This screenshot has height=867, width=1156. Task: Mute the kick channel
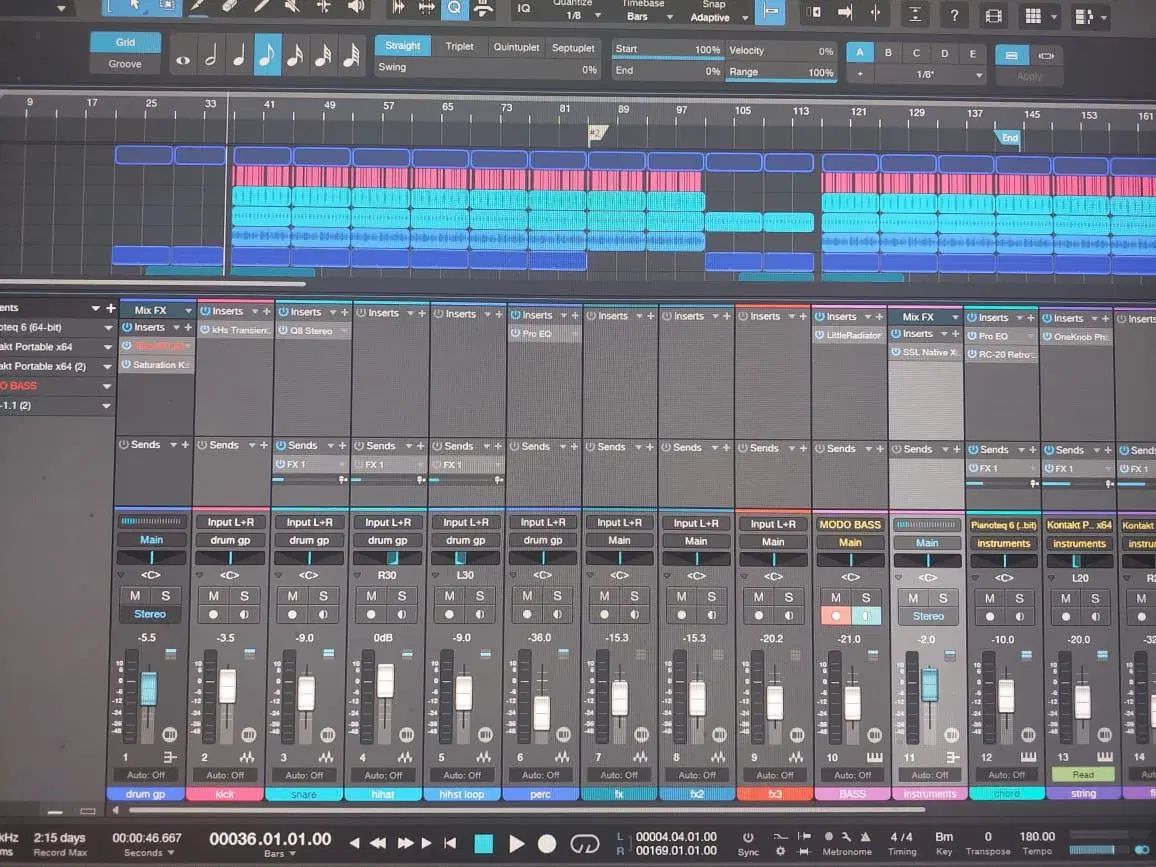click(x=214, y=596)
